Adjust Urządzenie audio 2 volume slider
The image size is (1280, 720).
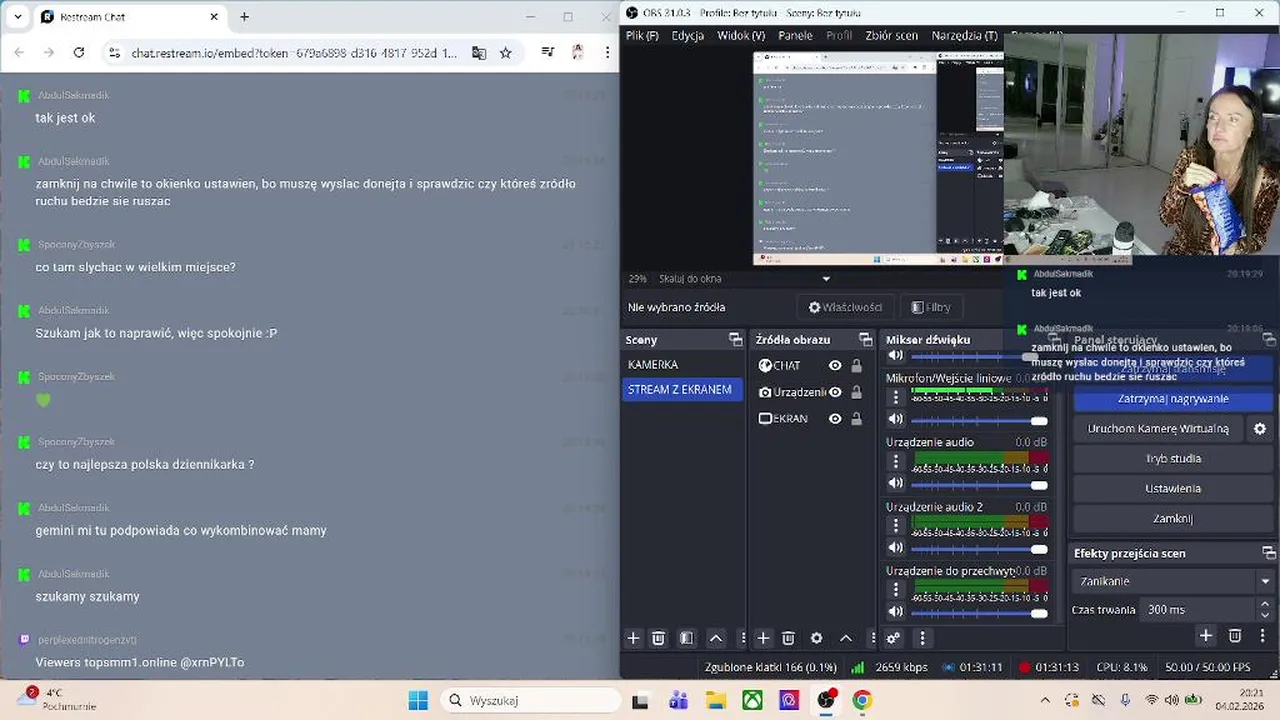point(979,548)
